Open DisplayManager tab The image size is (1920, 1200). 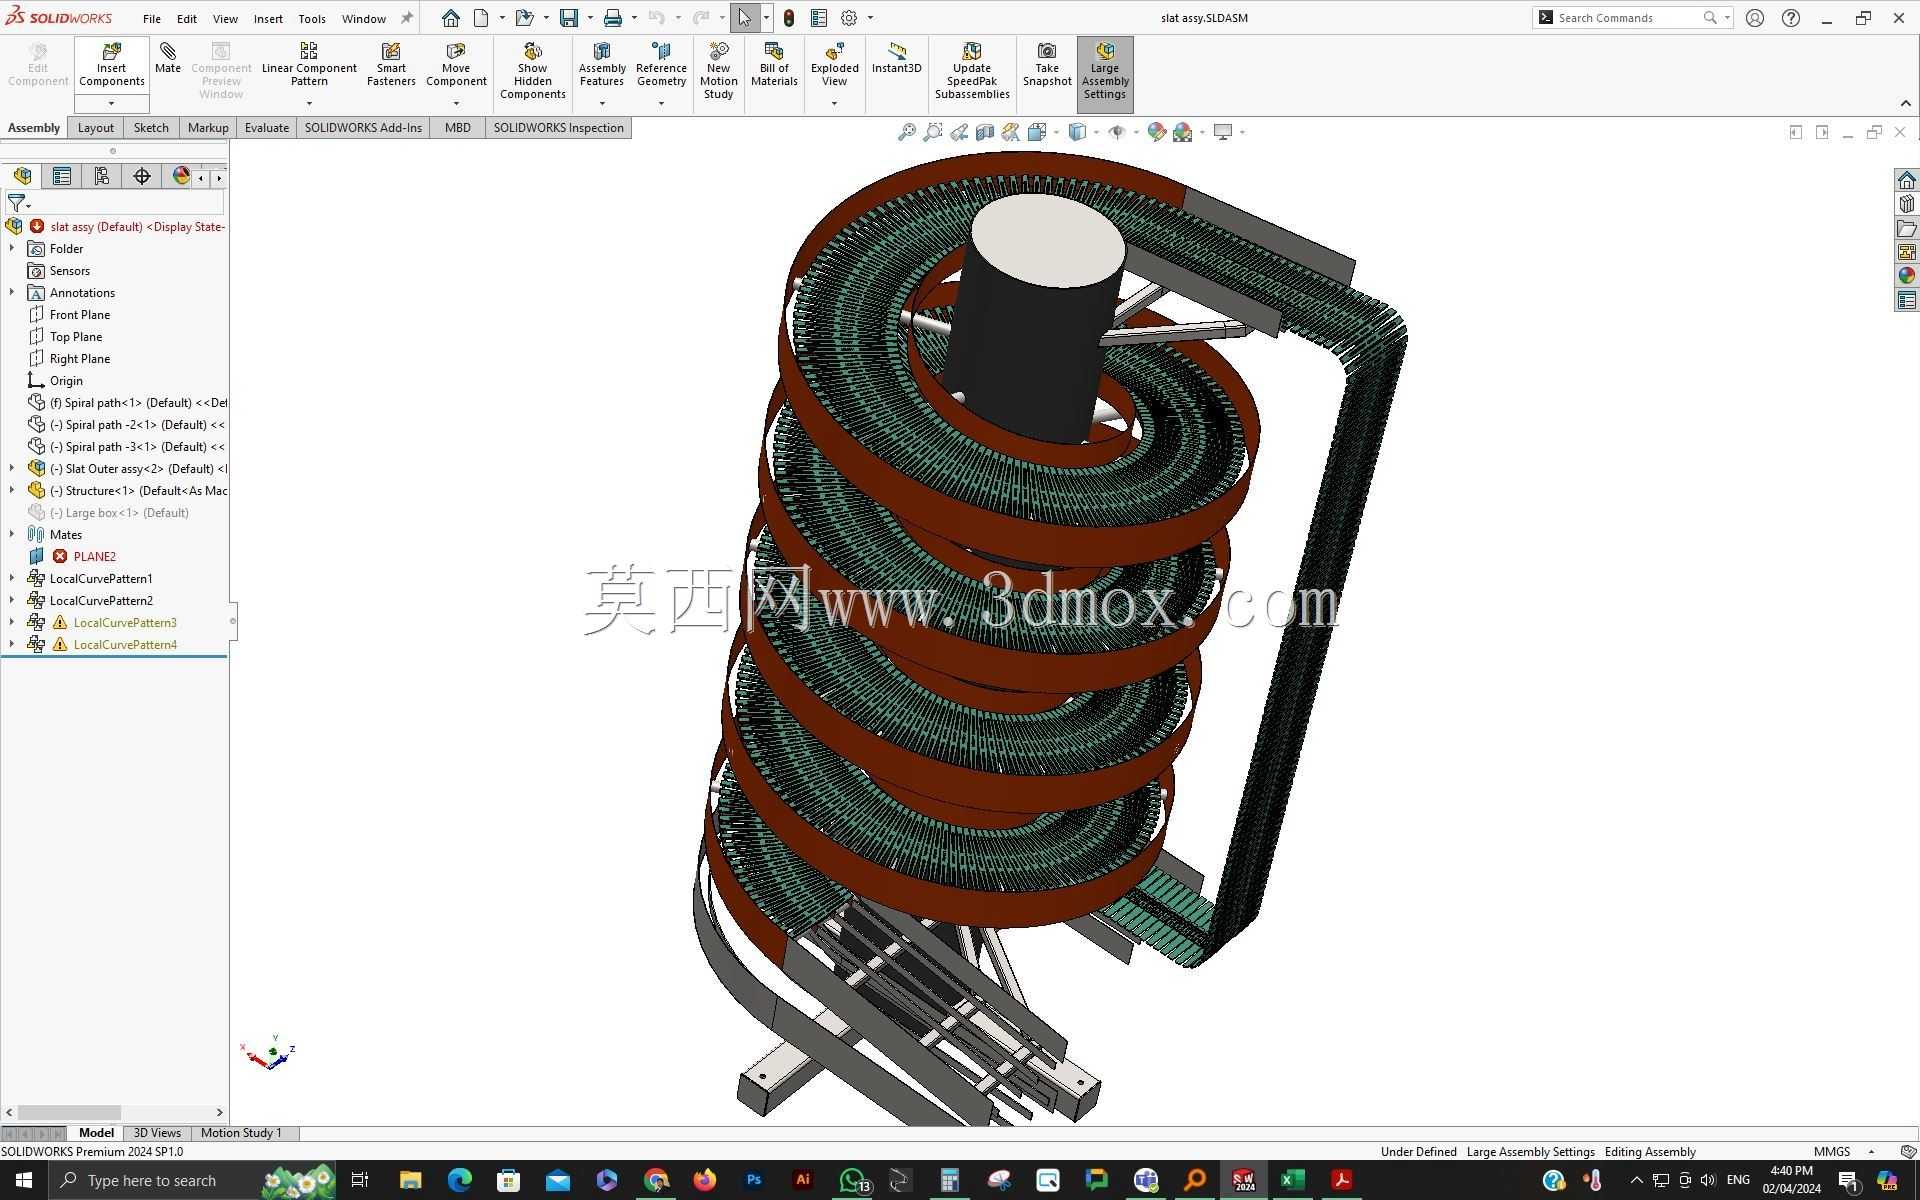tap(181, 176)
